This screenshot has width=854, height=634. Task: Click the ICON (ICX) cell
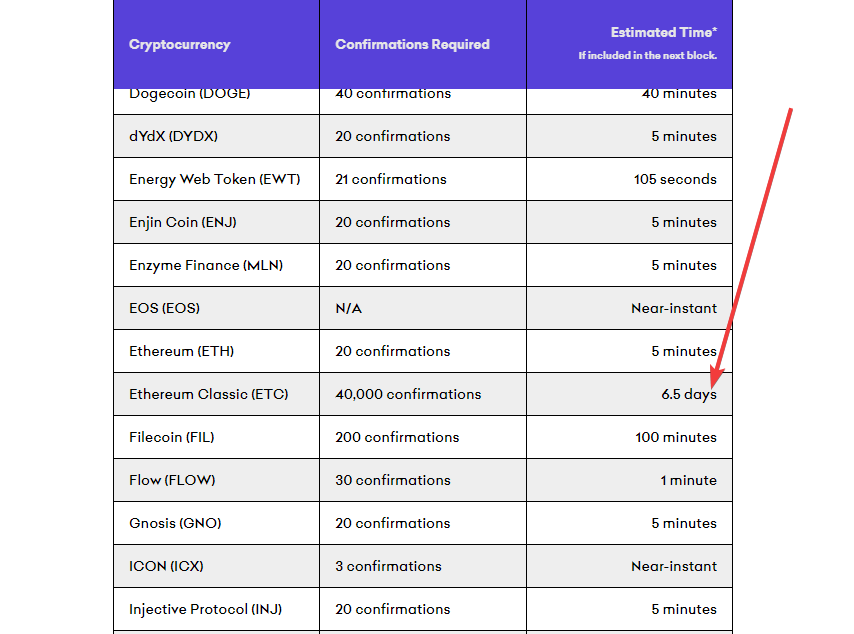click(166, 566)
